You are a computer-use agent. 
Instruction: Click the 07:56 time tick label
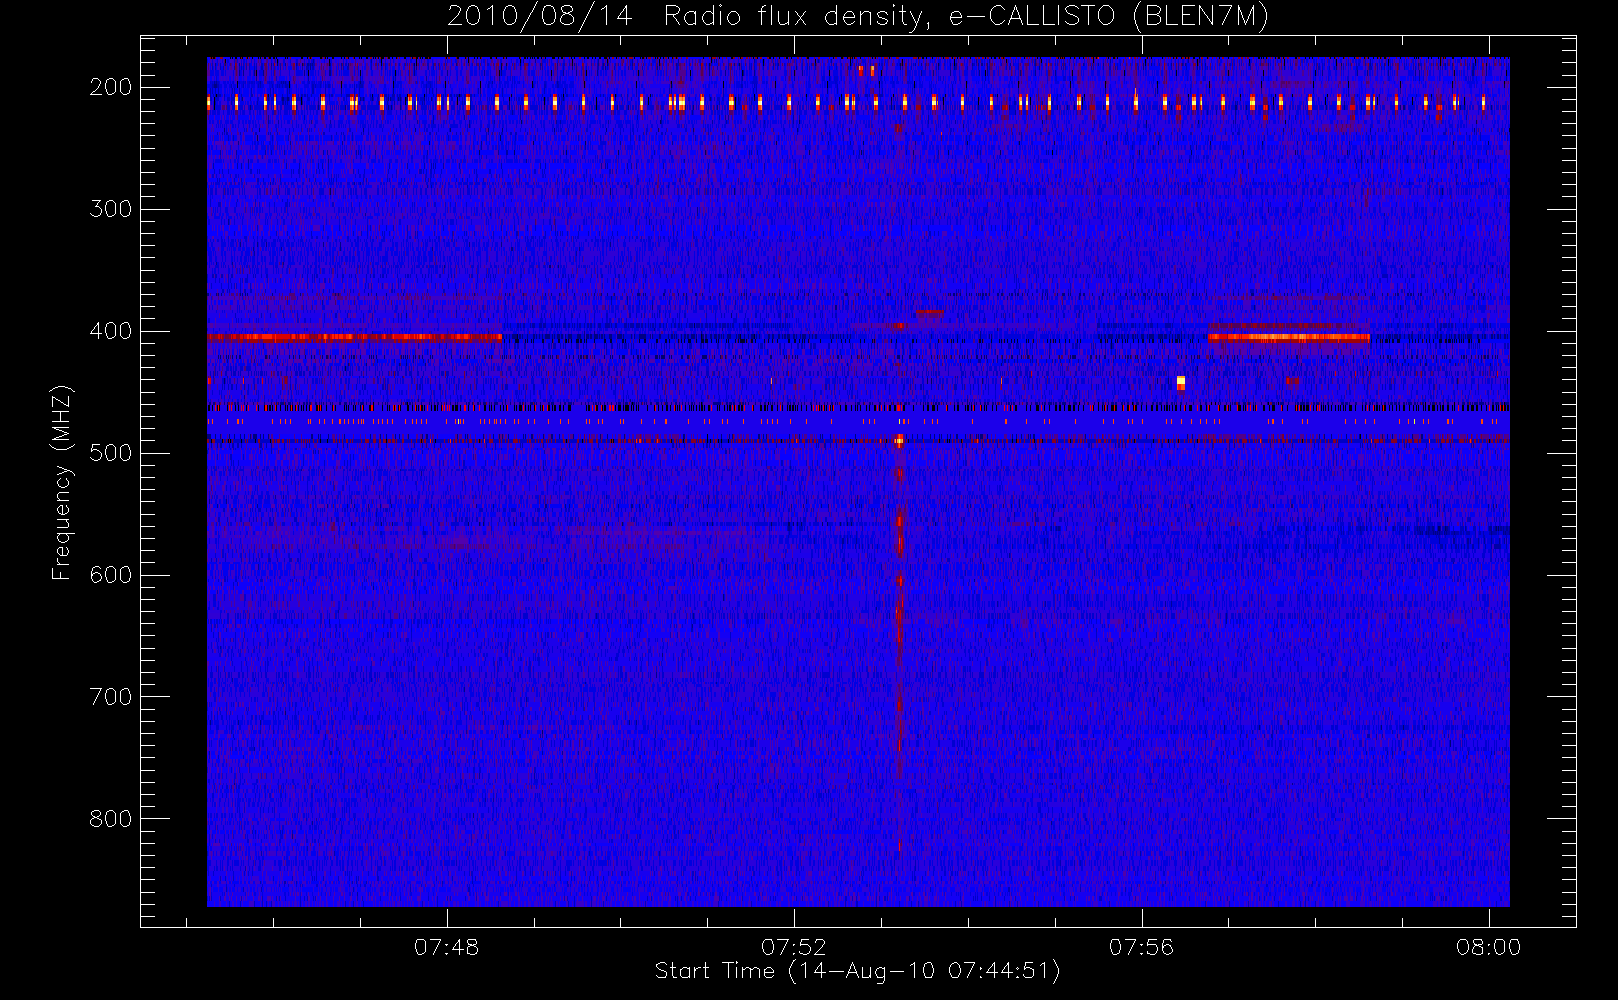[1141, 947]
